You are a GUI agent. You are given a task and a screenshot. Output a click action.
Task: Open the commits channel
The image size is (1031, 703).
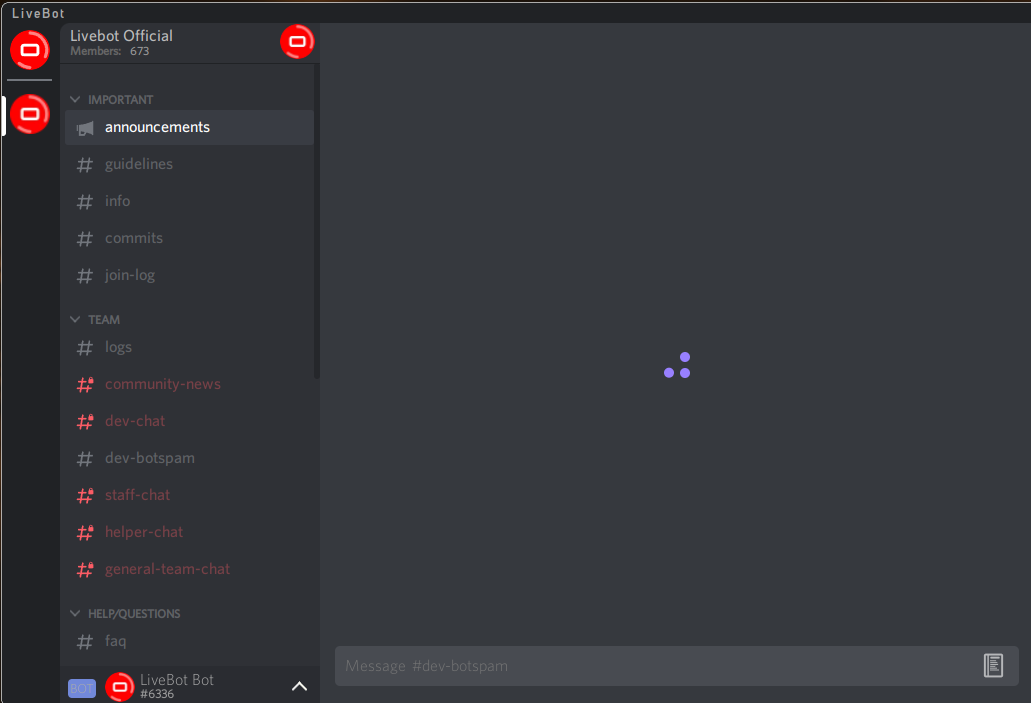coord(134,238)
